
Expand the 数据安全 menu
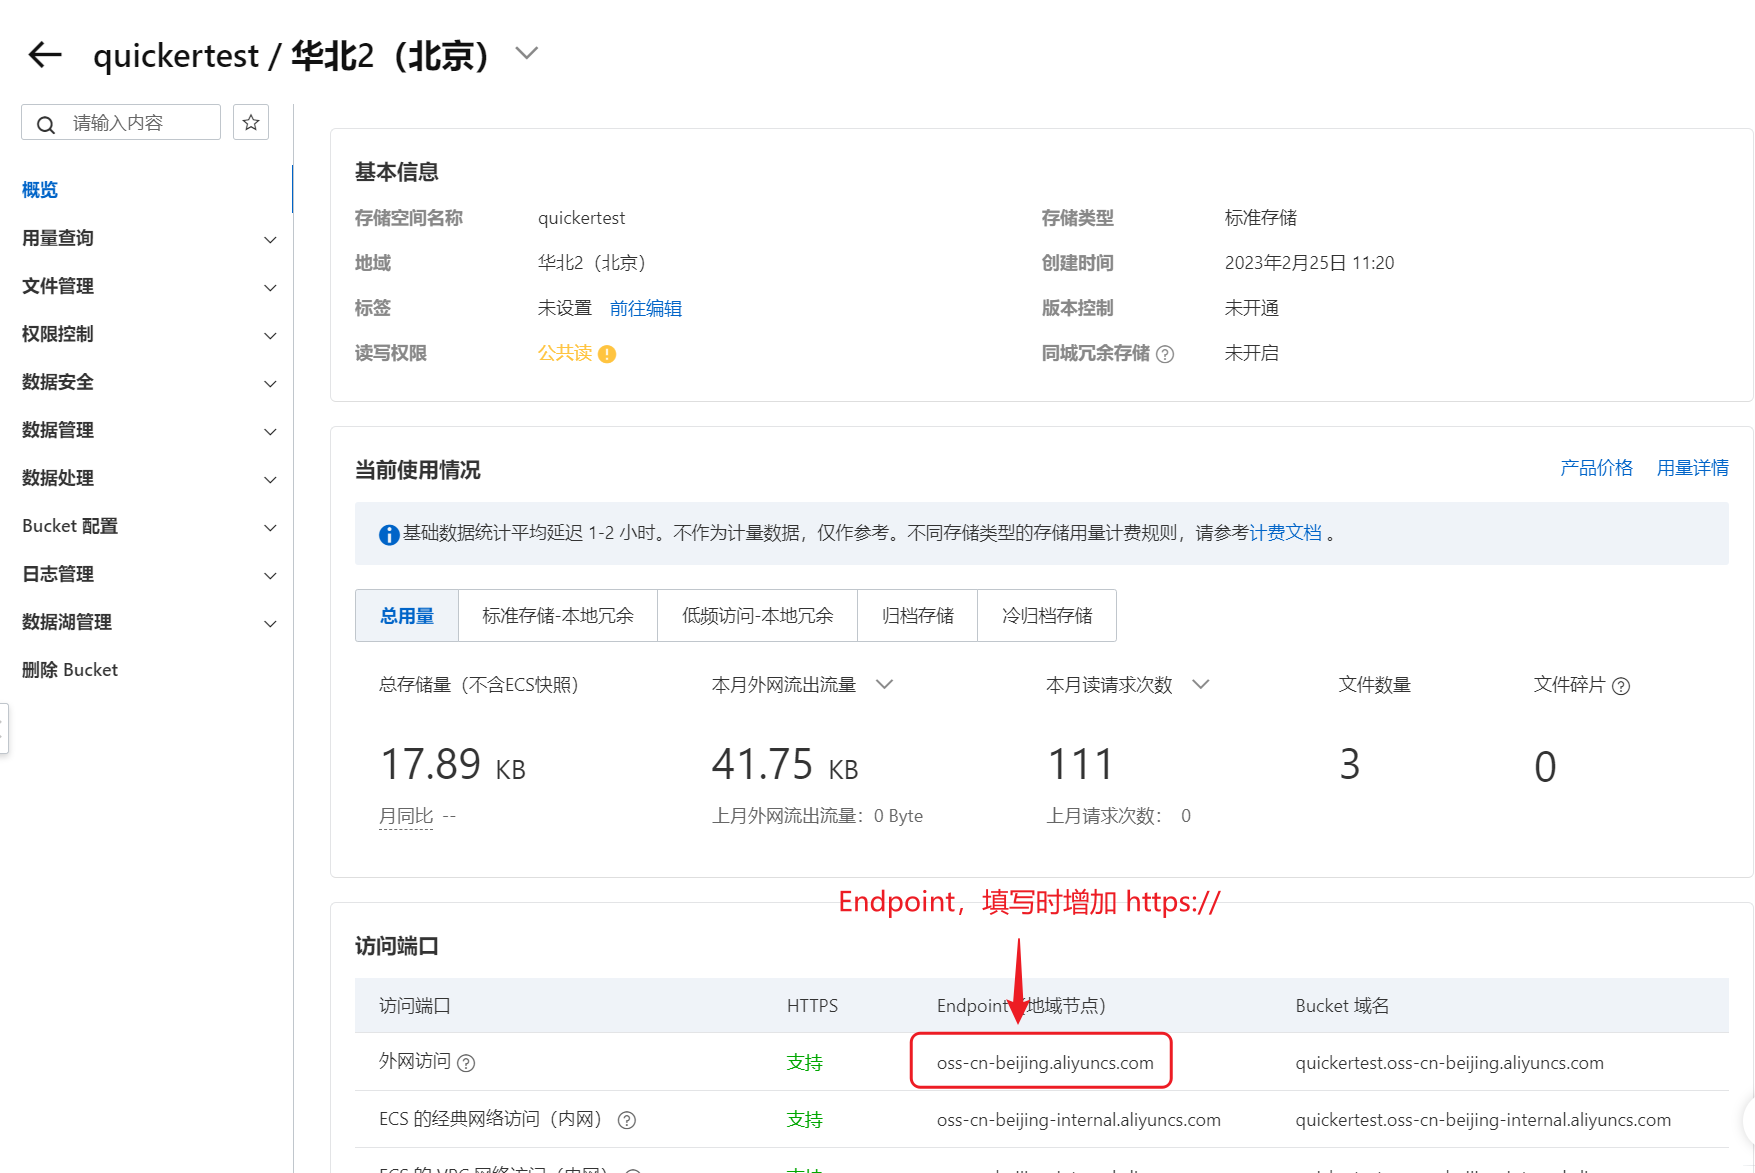148,382
